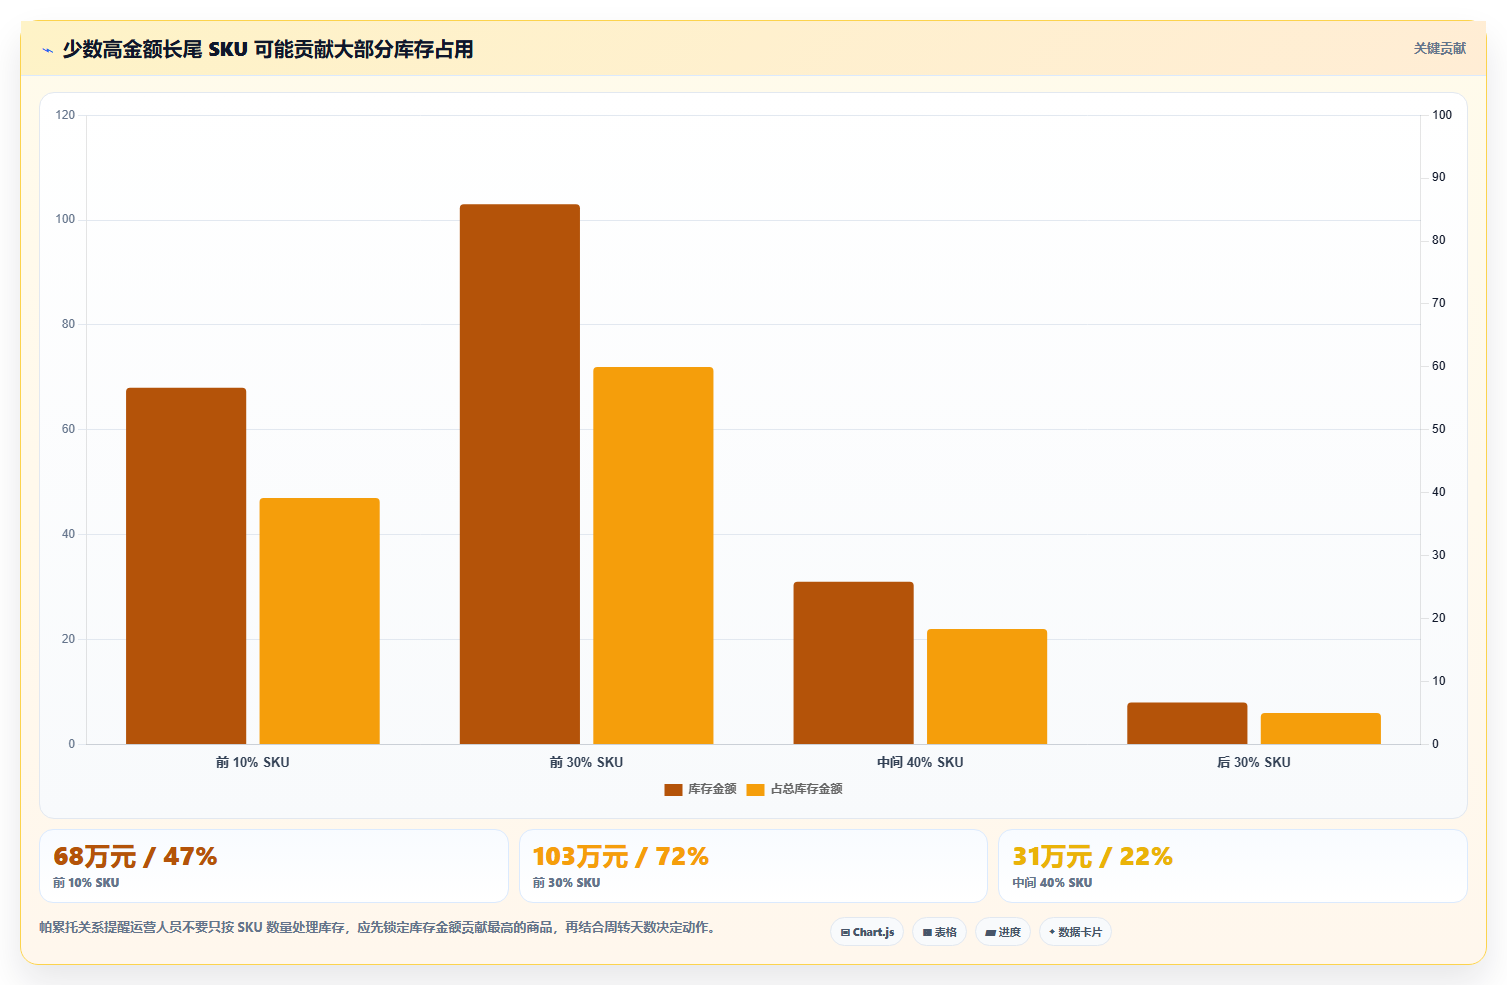The width and height of the screenshot is (1507, 985).
Task: Click the left axis value 120
Action: (x=65, y=115)
